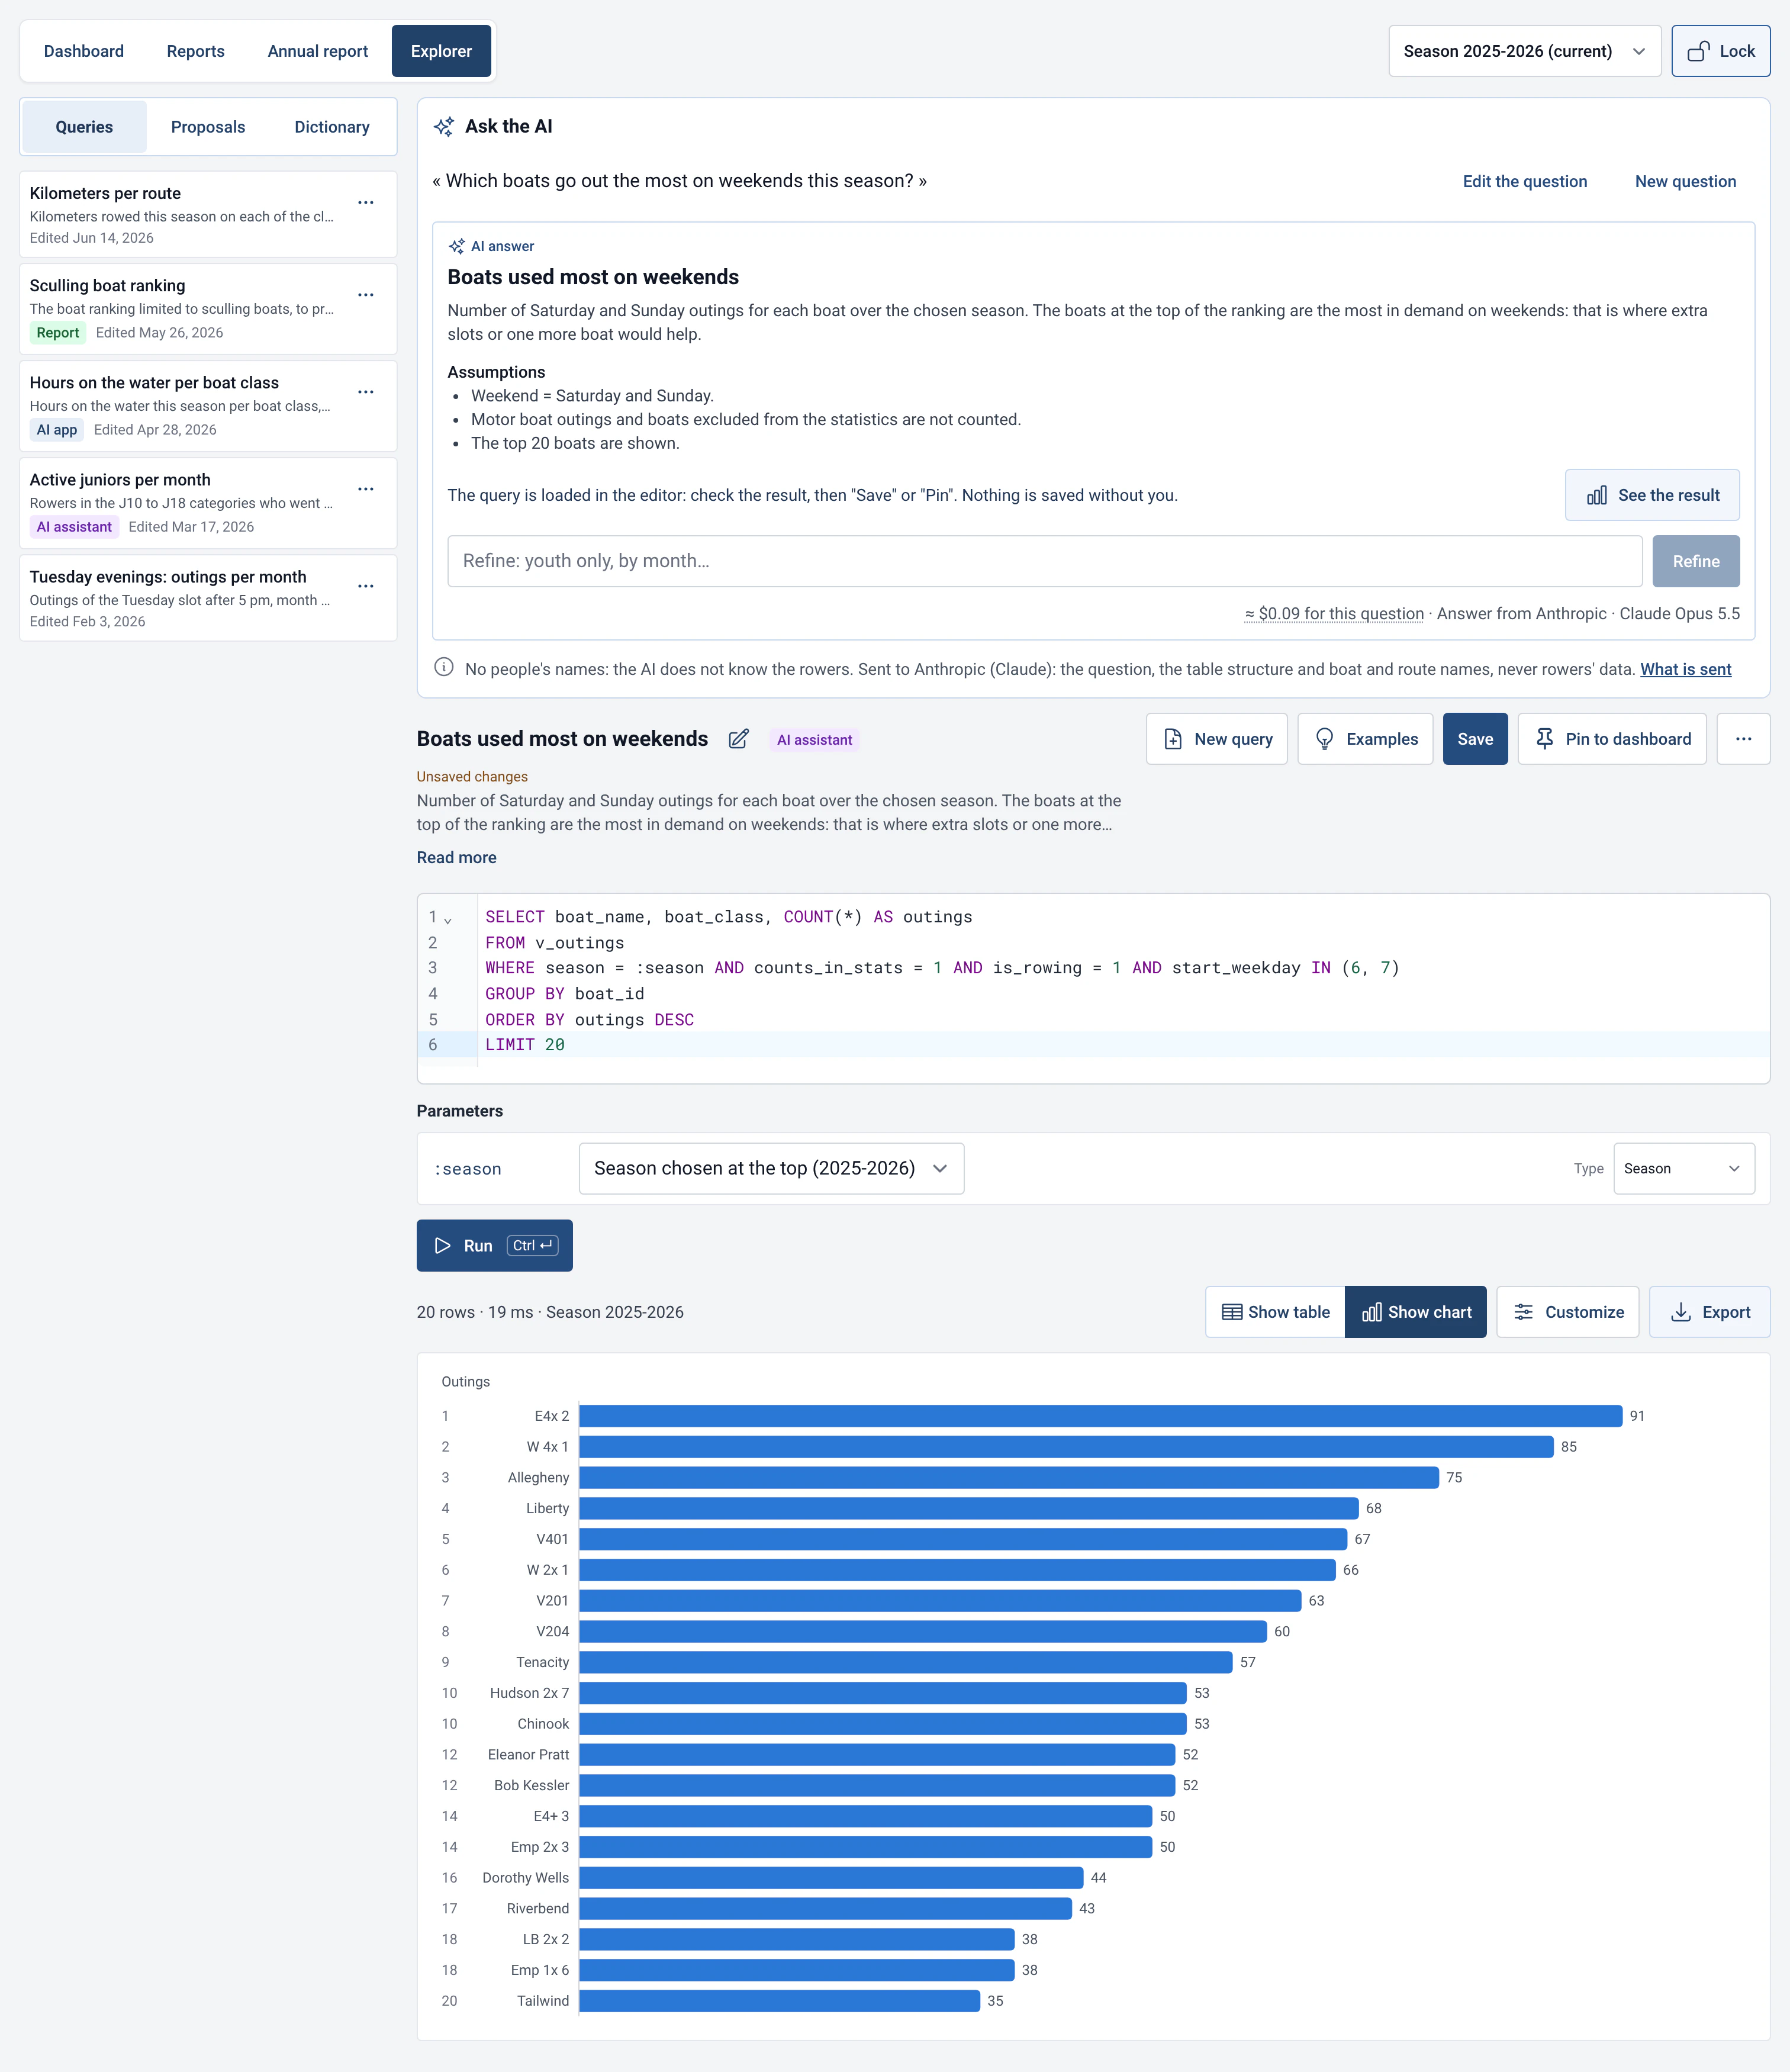Click the New question link

click(x=1685, y=181)
